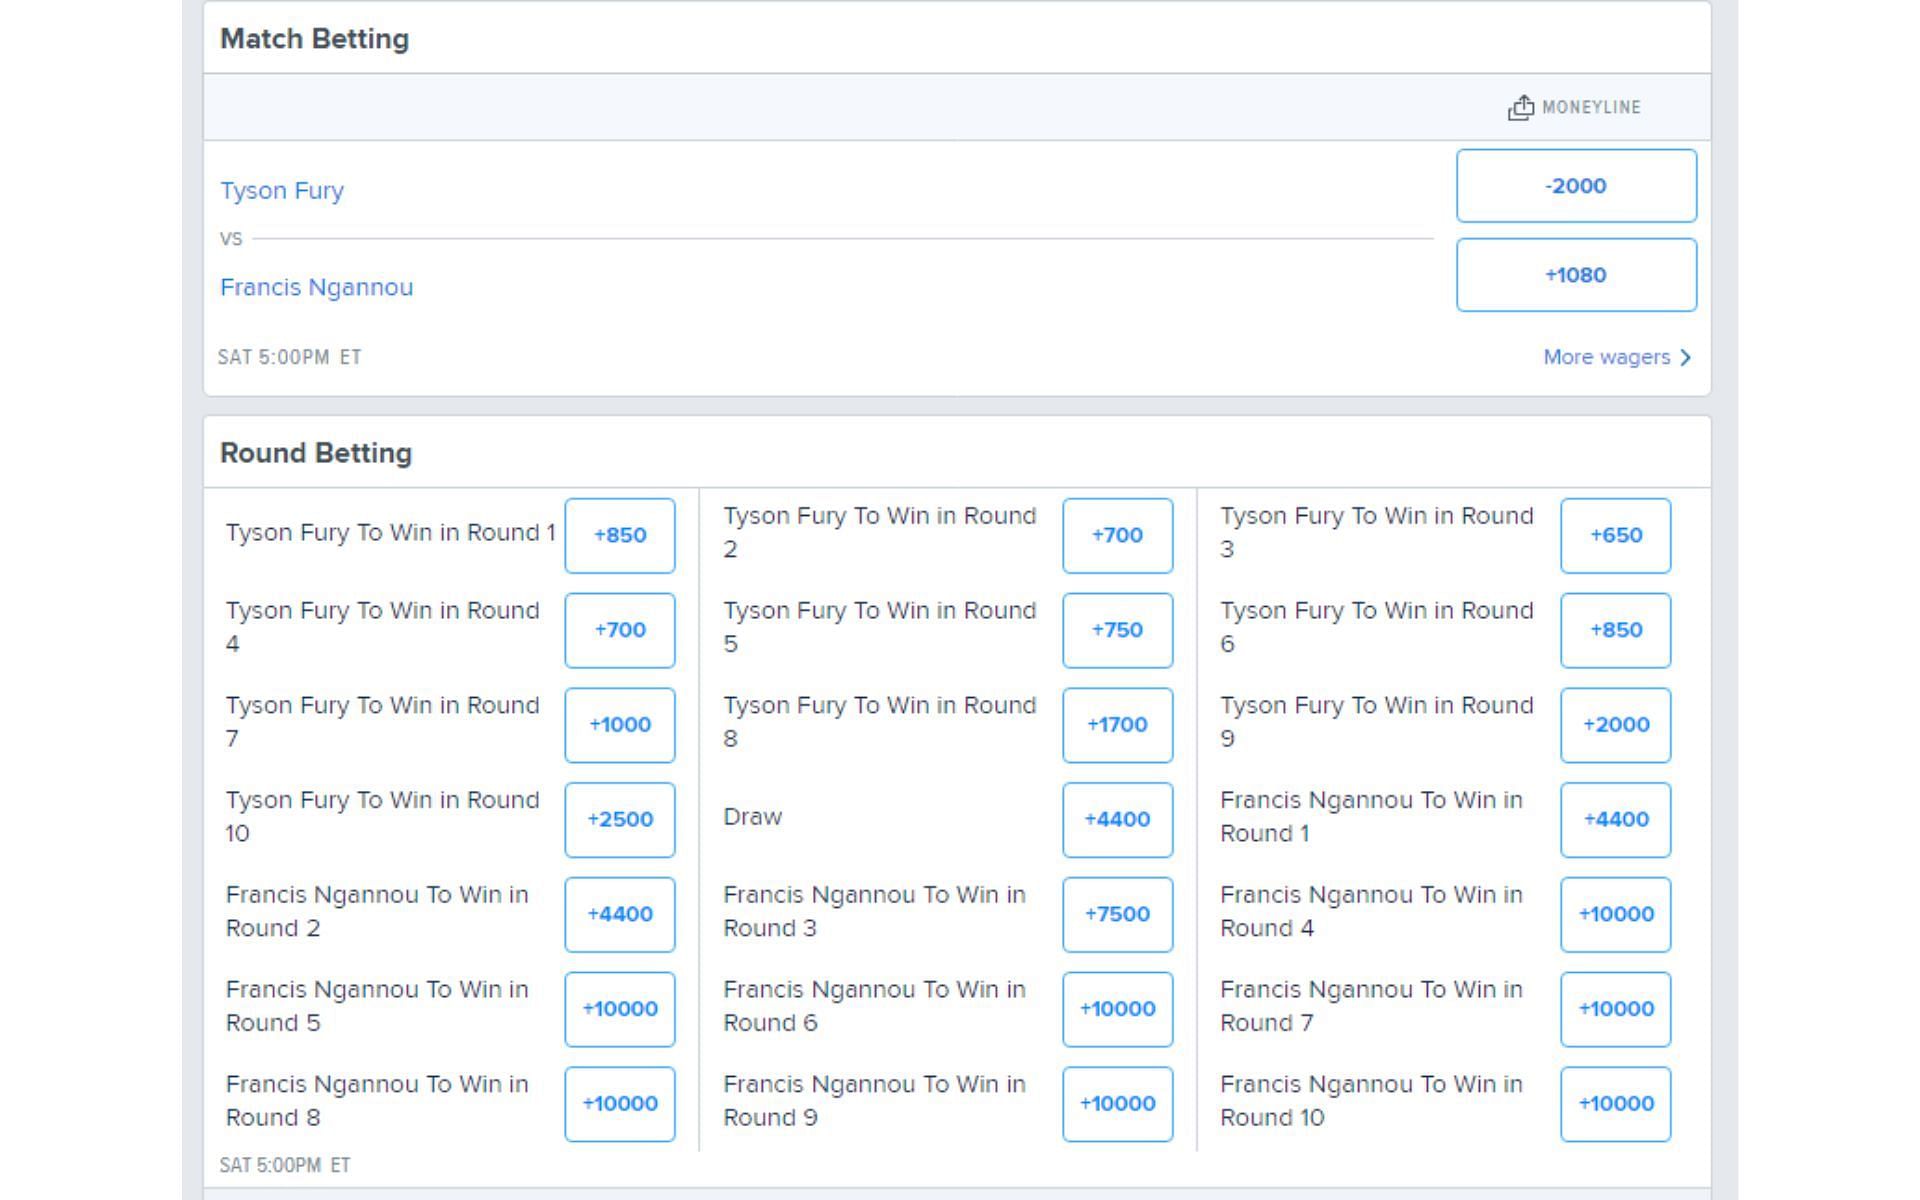1920x1200 pixels.
Task: Click the Round Betting section heading
Action: click(316, 453)
